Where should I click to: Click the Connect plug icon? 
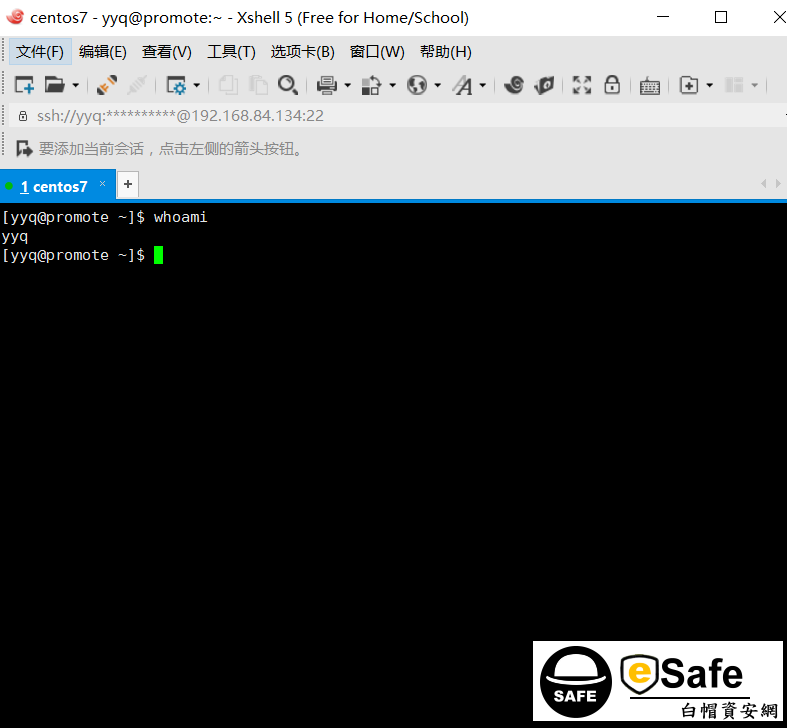pyautogui.click(x=107, y=85)
